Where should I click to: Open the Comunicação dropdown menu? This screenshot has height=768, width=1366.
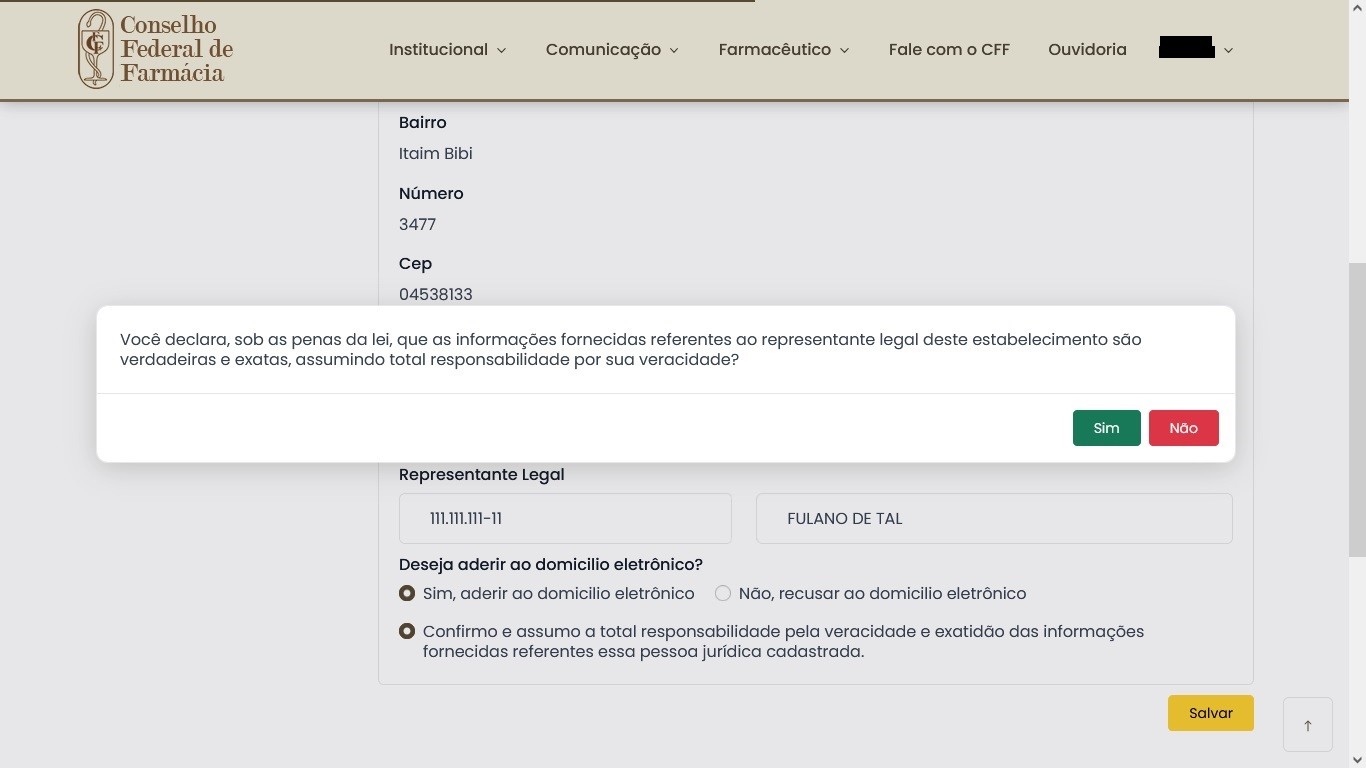coord(611,49)
